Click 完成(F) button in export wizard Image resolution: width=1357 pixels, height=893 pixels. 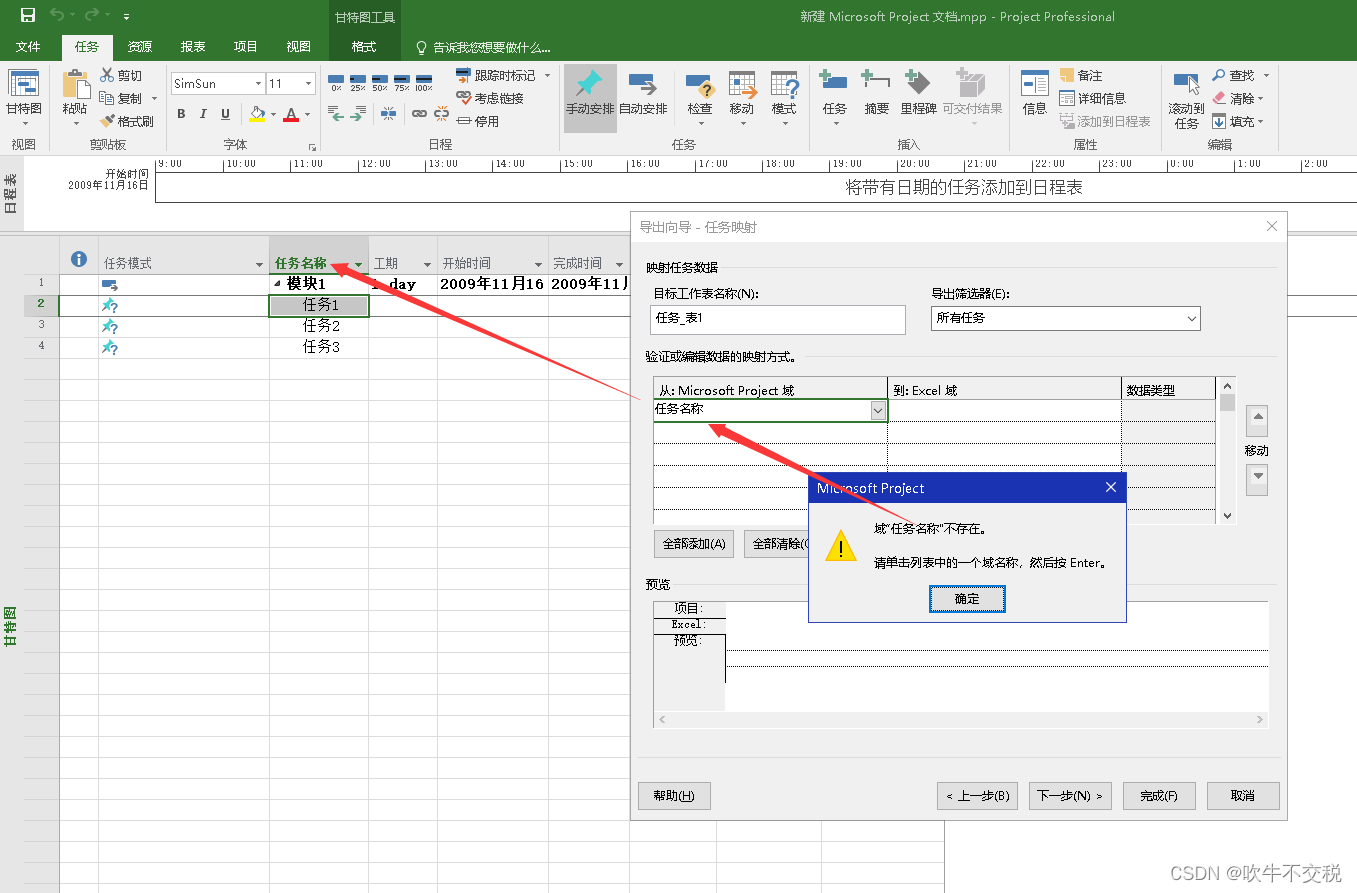coord(1159,796)
